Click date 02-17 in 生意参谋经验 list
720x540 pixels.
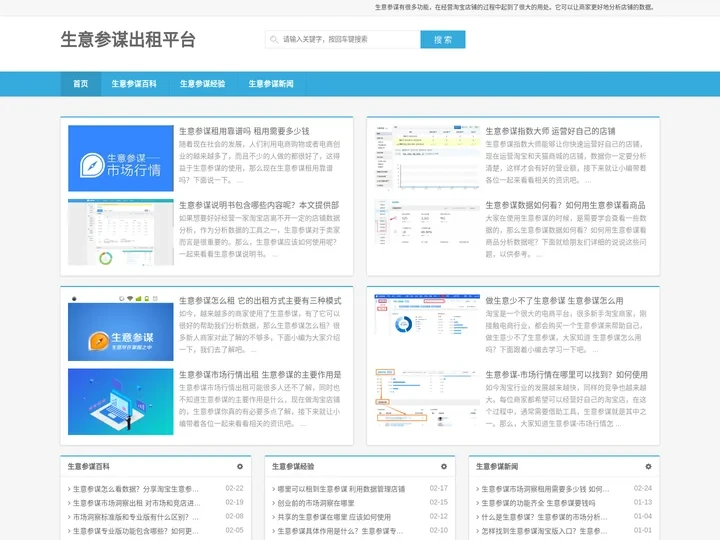pyautogui.click(x=439, y=488)
